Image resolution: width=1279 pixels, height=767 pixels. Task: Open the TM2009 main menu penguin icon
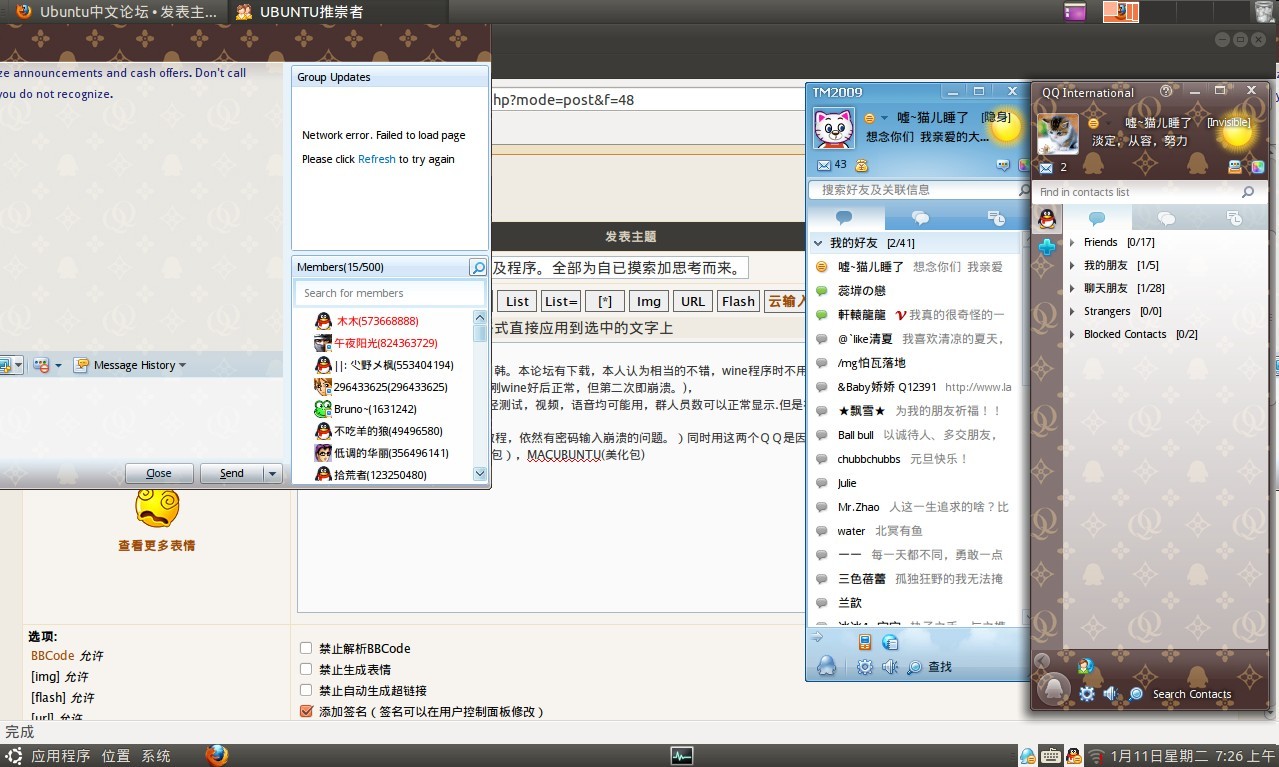pos(826,666)
